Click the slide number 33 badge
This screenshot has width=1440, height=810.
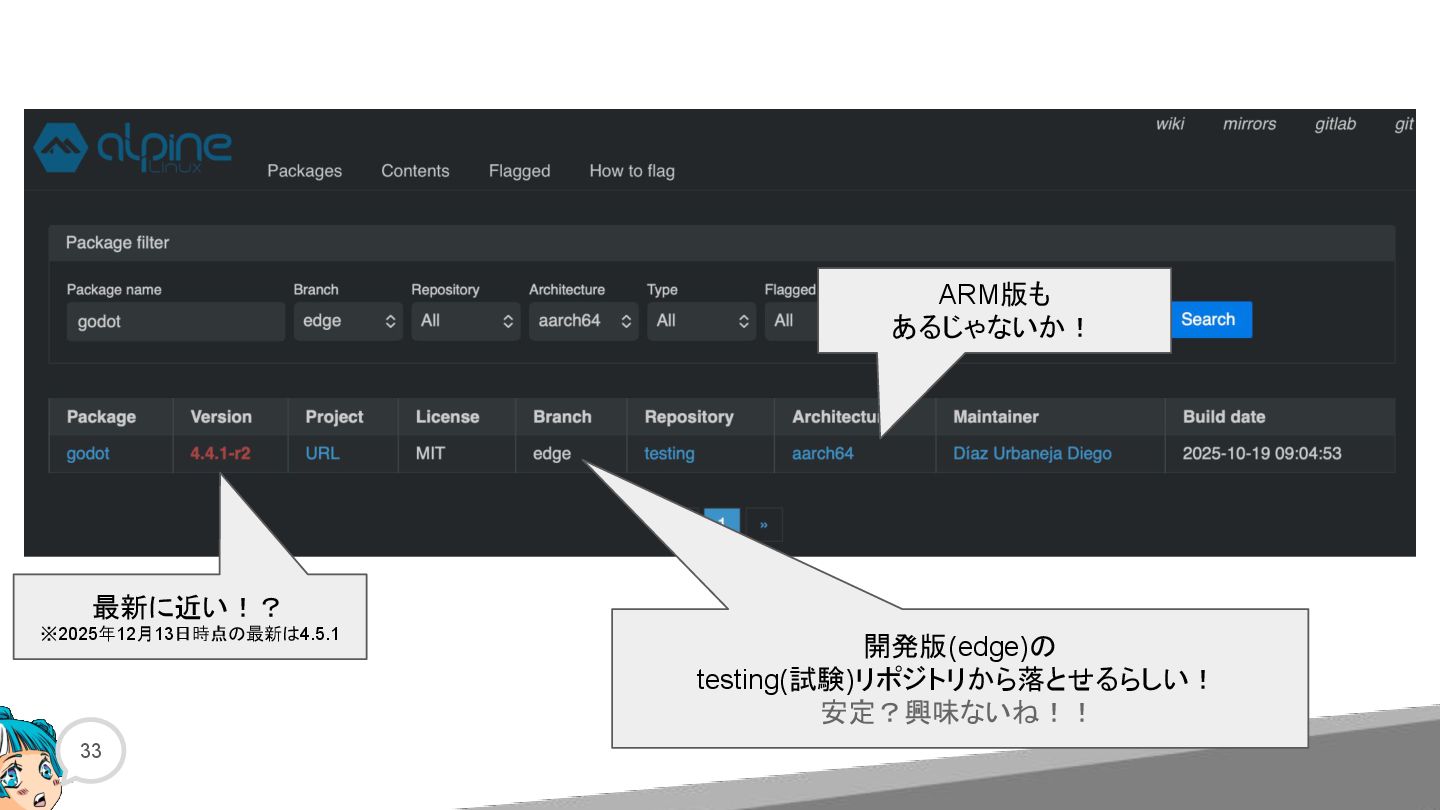[x=91, y=750]
